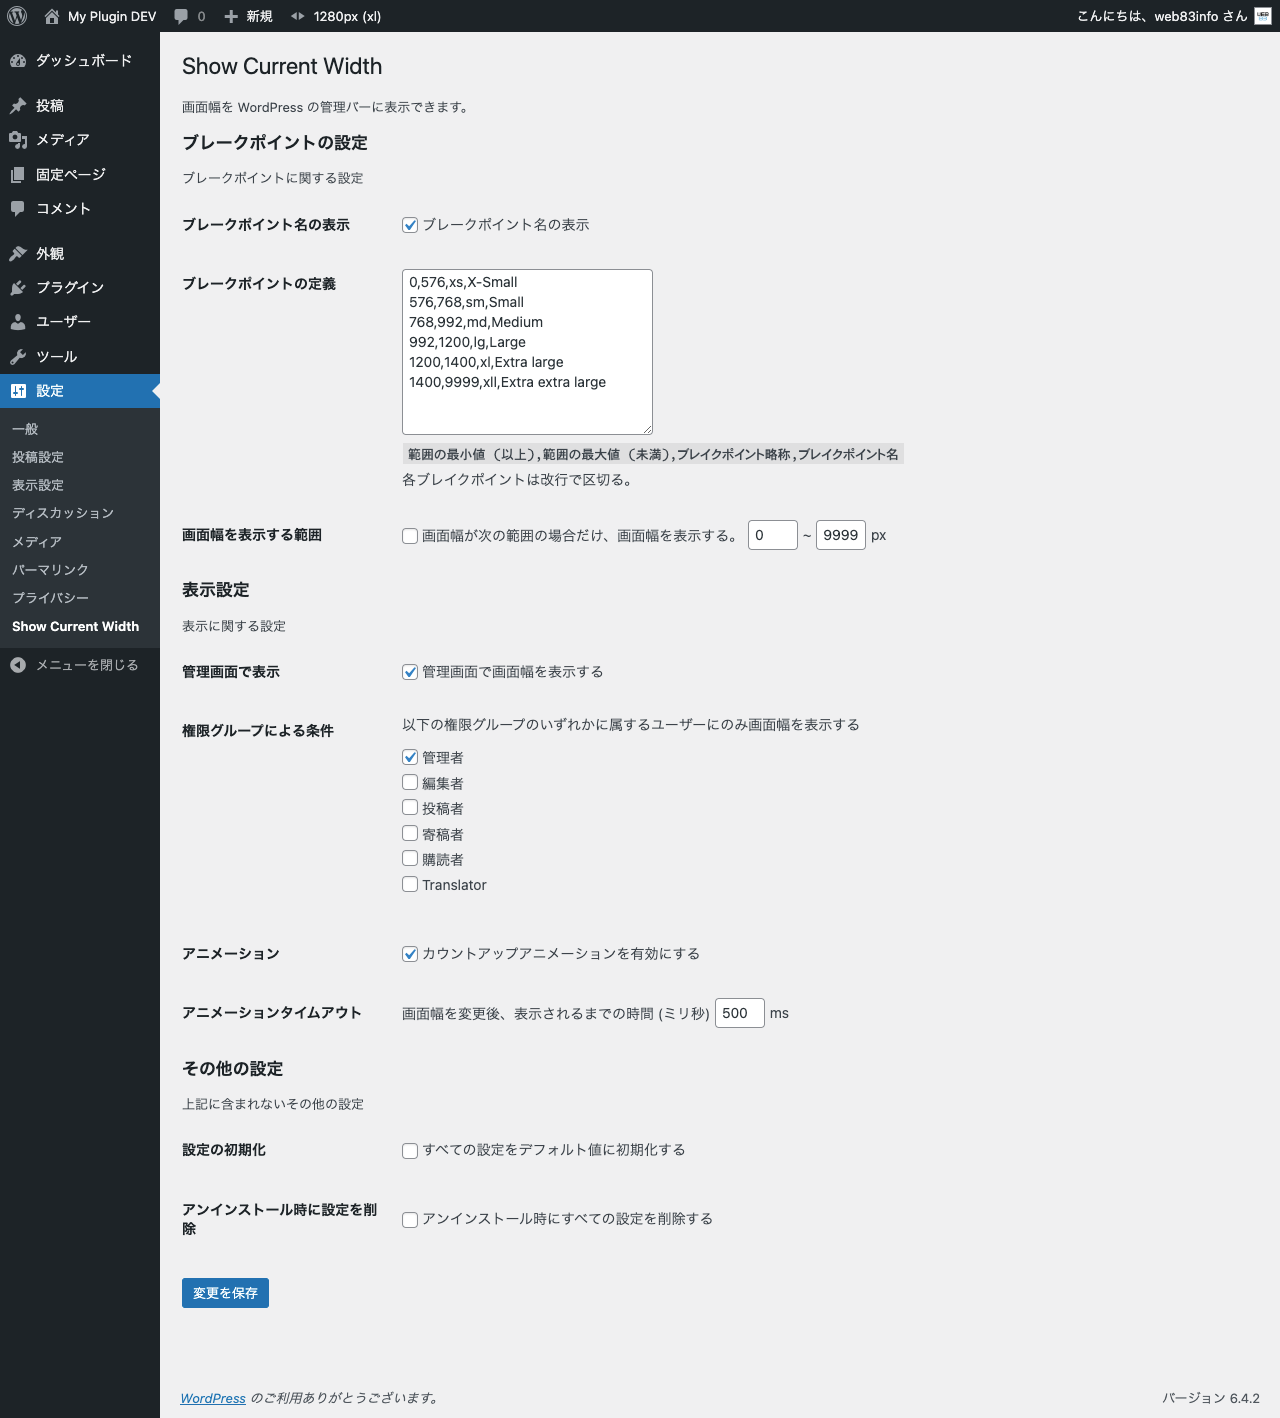1280x1418 pixels.
Task: Open the comments bubble icon in admin bar
Action: click(x=181, y=16)
